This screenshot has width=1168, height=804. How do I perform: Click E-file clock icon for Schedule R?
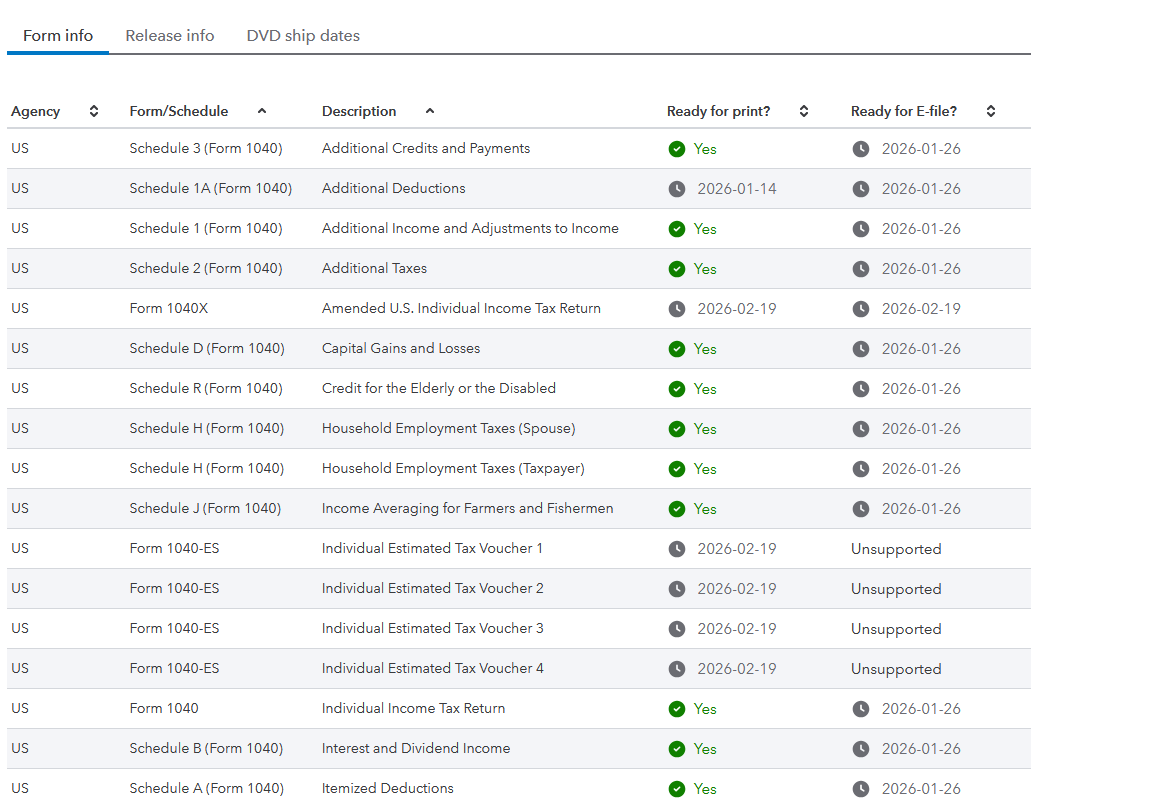(861, 389)
